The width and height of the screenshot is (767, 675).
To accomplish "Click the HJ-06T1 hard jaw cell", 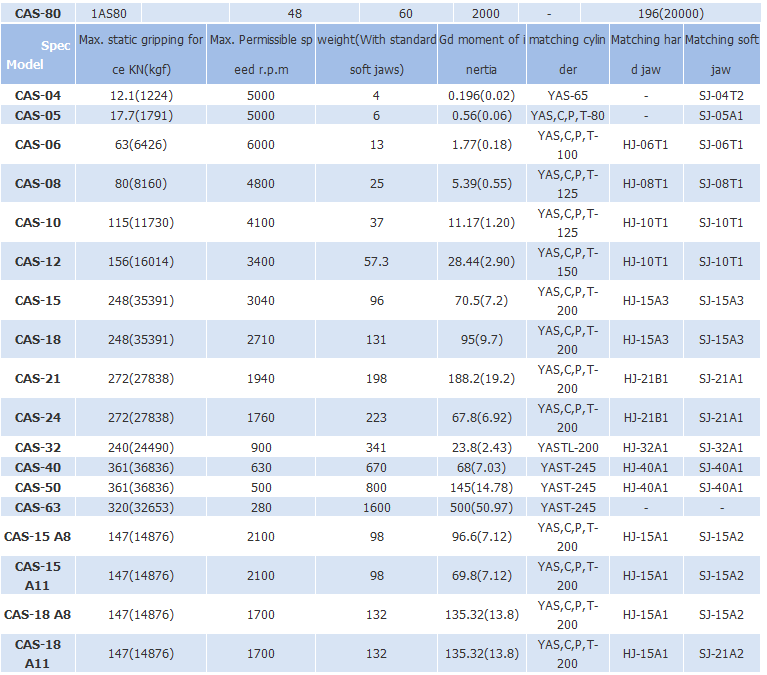I will [646, 145].
